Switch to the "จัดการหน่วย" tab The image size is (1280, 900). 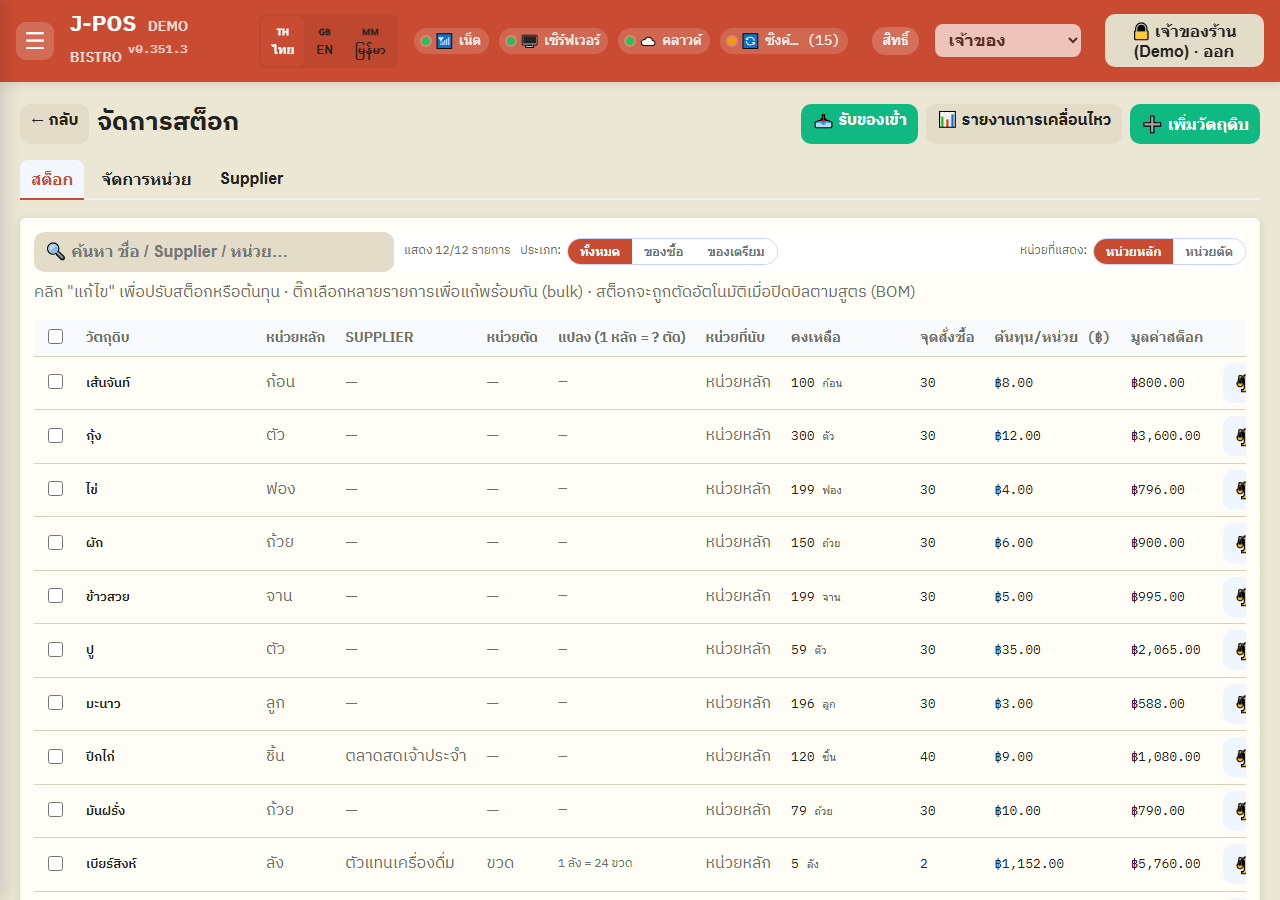point(146,179)
